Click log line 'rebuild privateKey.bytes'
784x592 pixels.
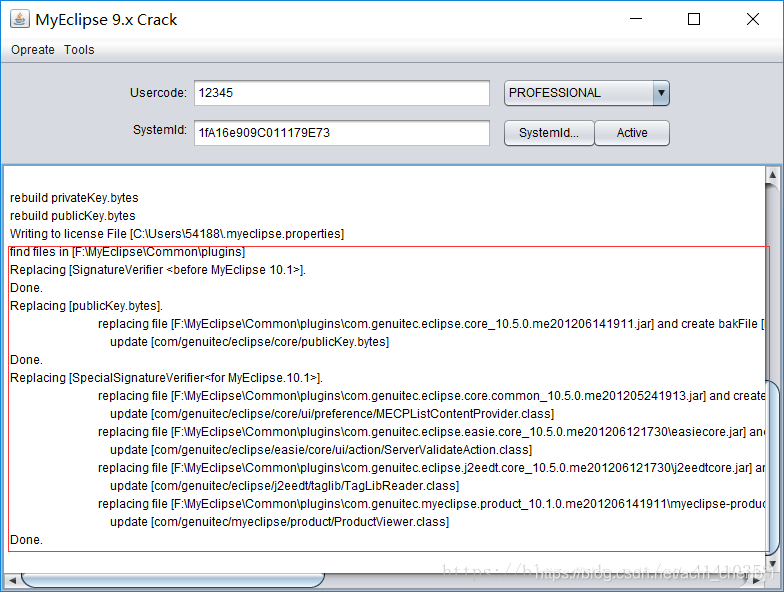[74, 198]
